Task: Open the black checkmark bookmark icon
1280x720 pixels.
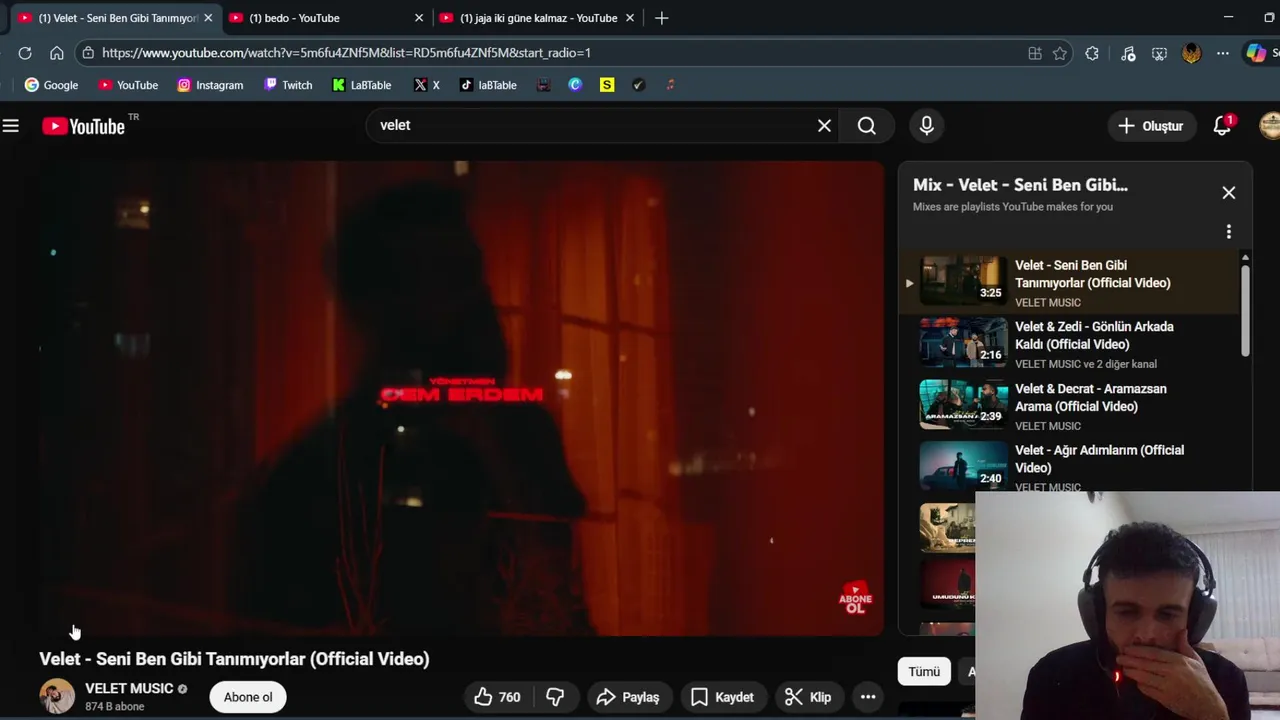Action: (639, 85)
